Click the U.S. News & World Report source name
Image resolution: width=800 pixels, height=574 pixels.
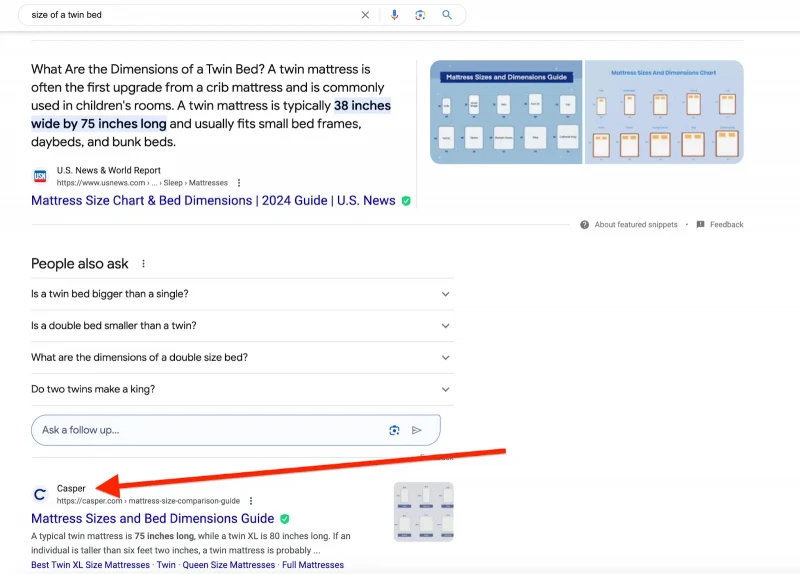pos(109,170)
